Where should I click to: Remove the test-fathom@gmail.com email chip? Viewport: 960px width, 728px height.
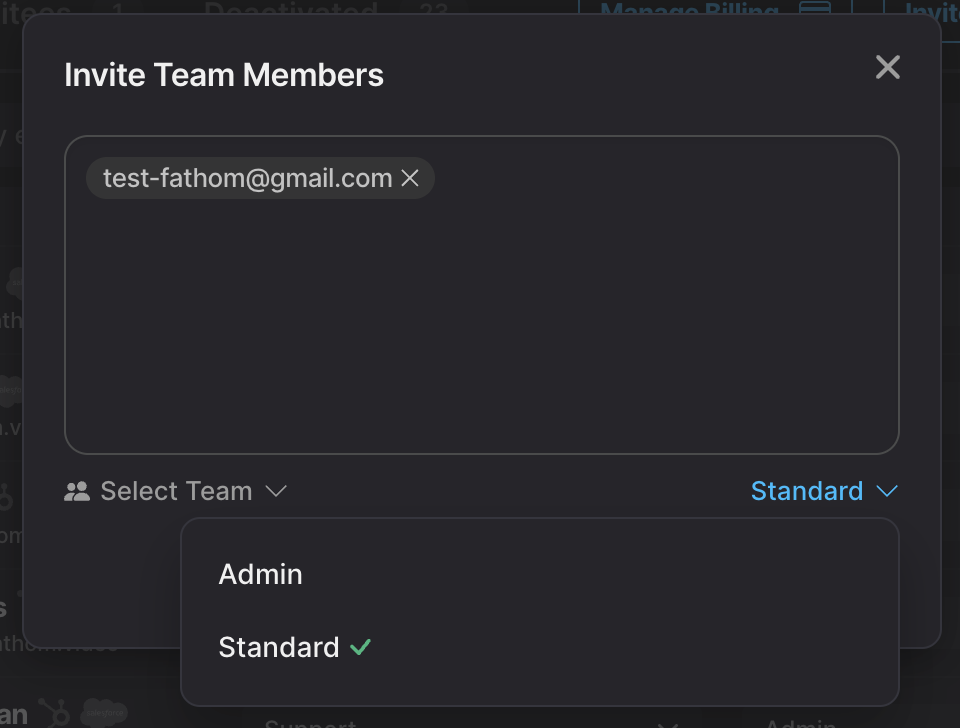(410, 178)
